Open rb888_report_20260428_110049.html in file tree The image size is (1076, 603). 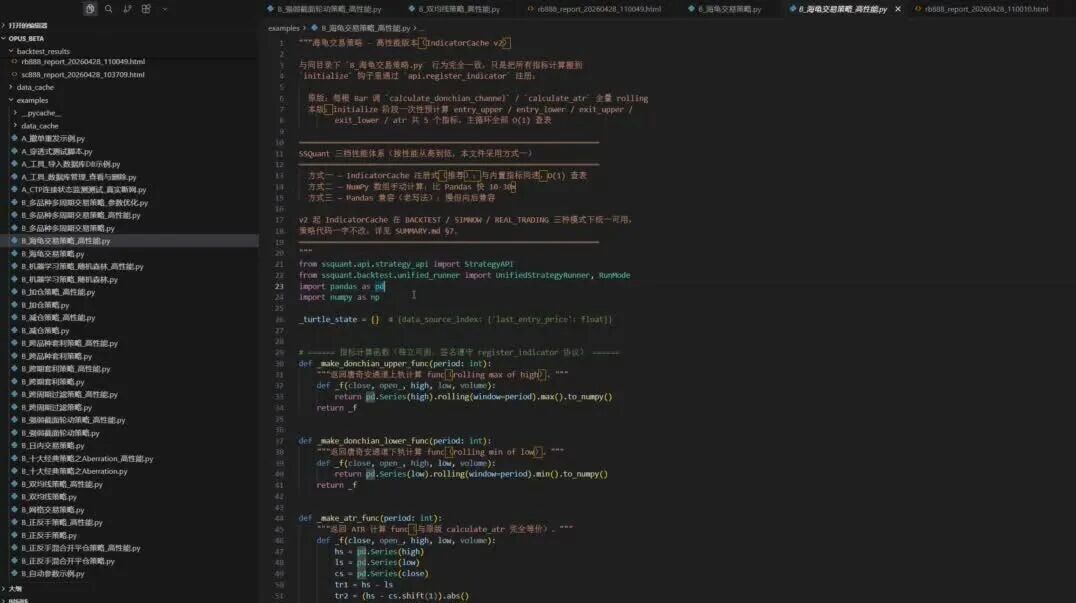(82, 62)
